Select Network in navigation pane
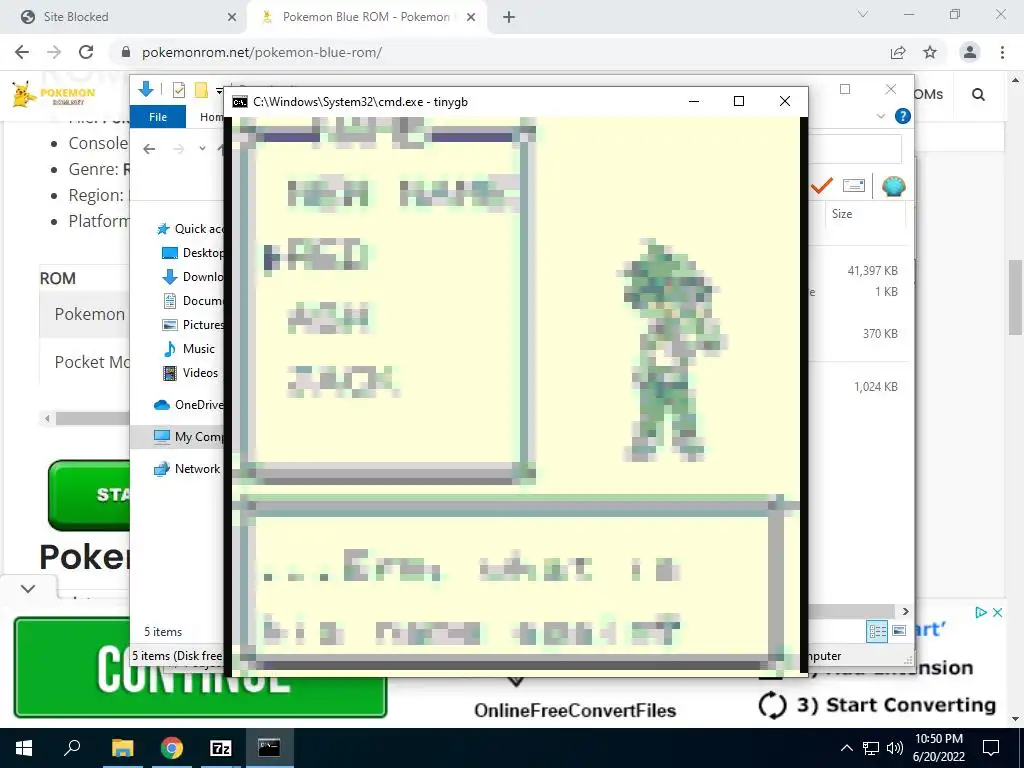This screenshot has width=1024, height=768. coord(187,469)
